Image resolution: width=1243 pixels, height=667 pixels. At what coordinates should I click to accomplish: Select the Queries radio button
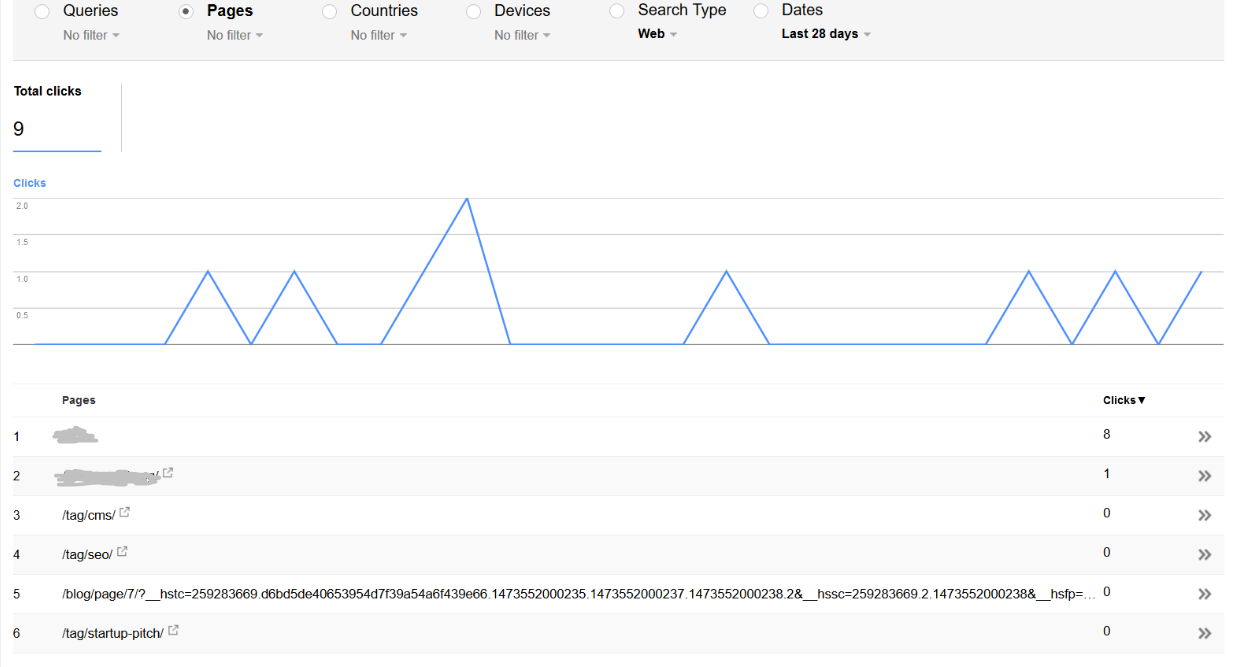pos(42,11)
